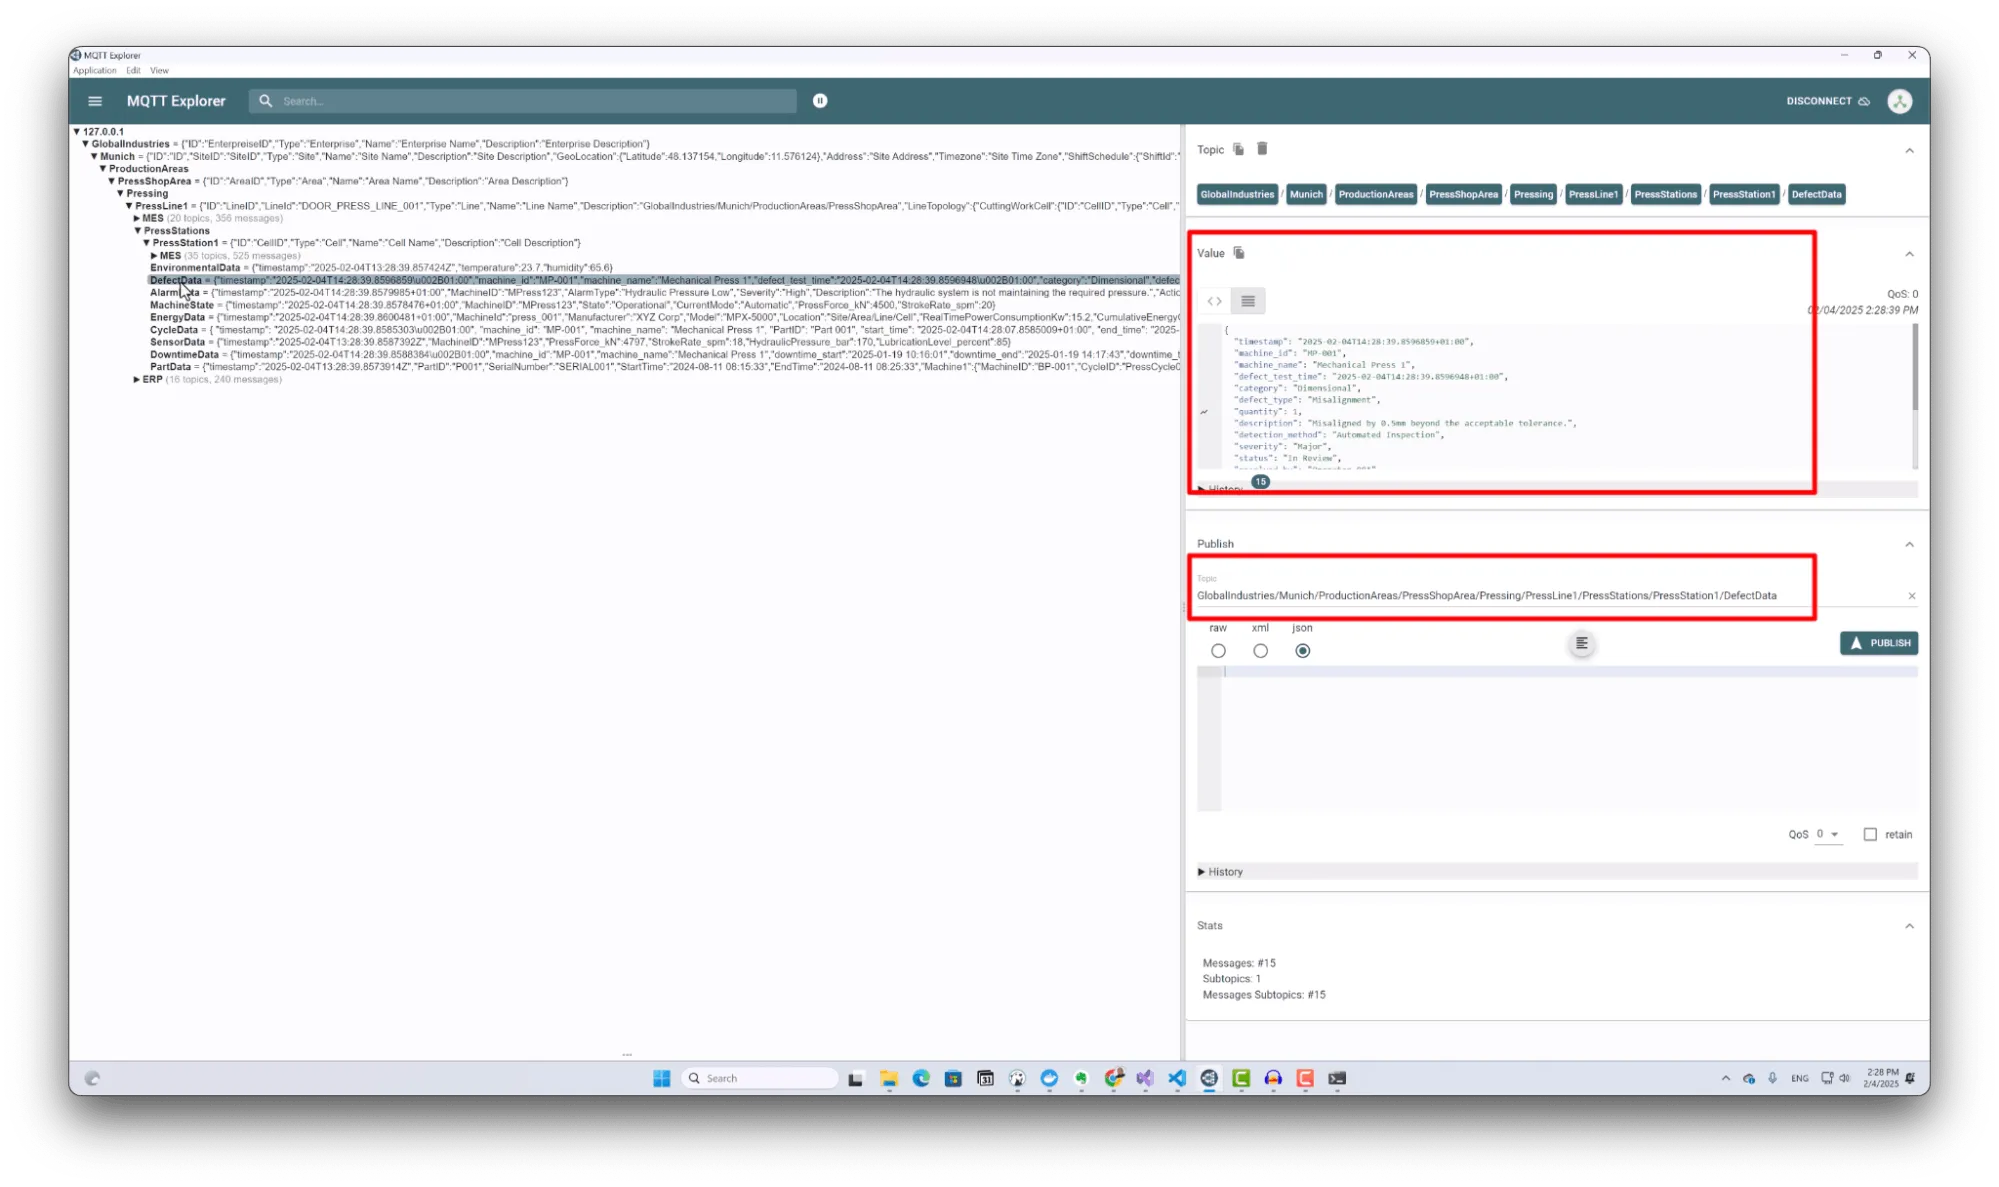
Task: Click the ENG language indicator
Action: 1800,1078
